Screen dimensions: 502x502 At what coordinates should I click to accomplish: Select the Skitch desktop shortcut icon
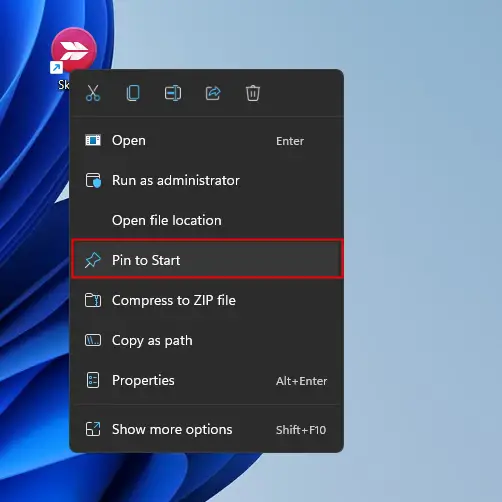74,50
